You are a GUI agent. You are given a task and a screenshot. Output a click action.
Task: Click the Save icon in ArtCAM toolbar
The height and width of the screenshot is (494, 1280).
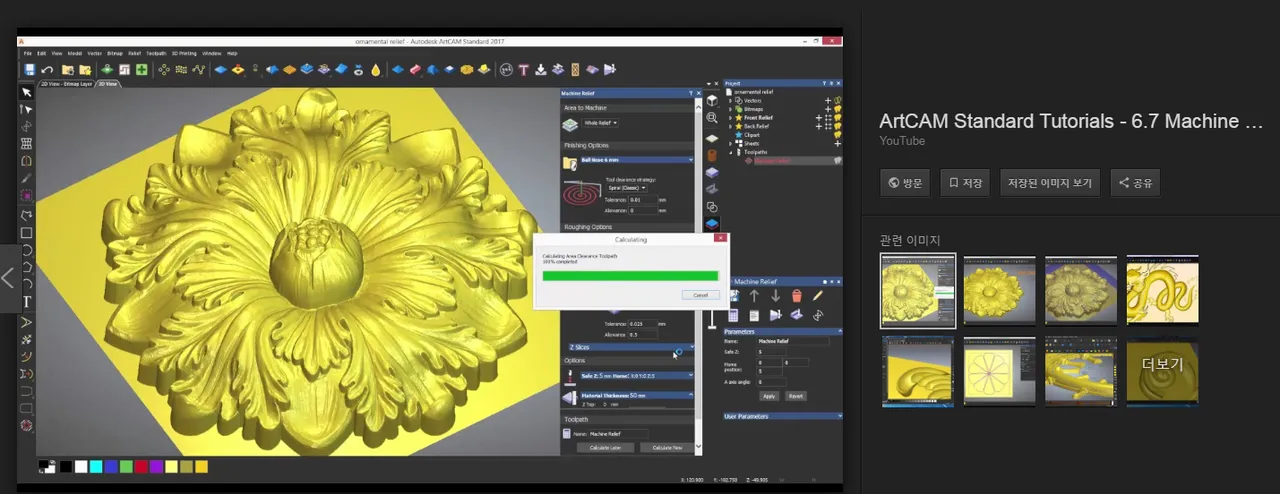pos(29,70)
